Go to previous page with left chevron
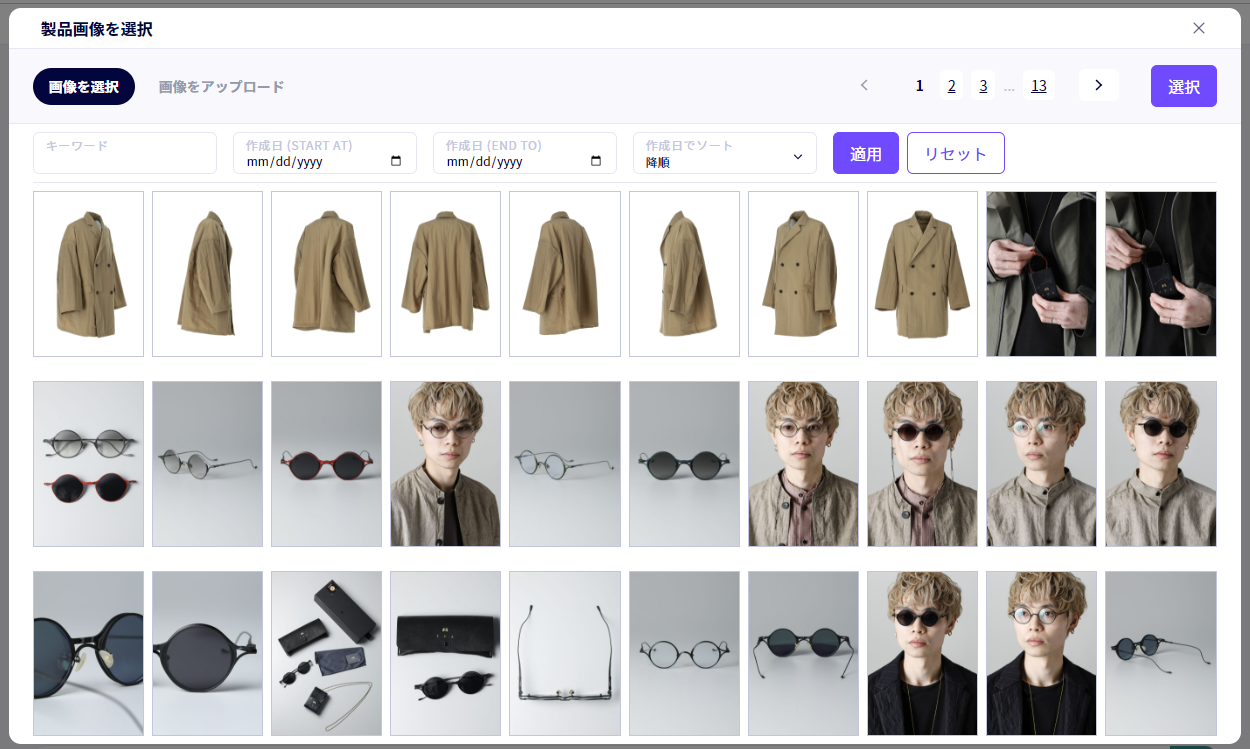 coord(865,85)
